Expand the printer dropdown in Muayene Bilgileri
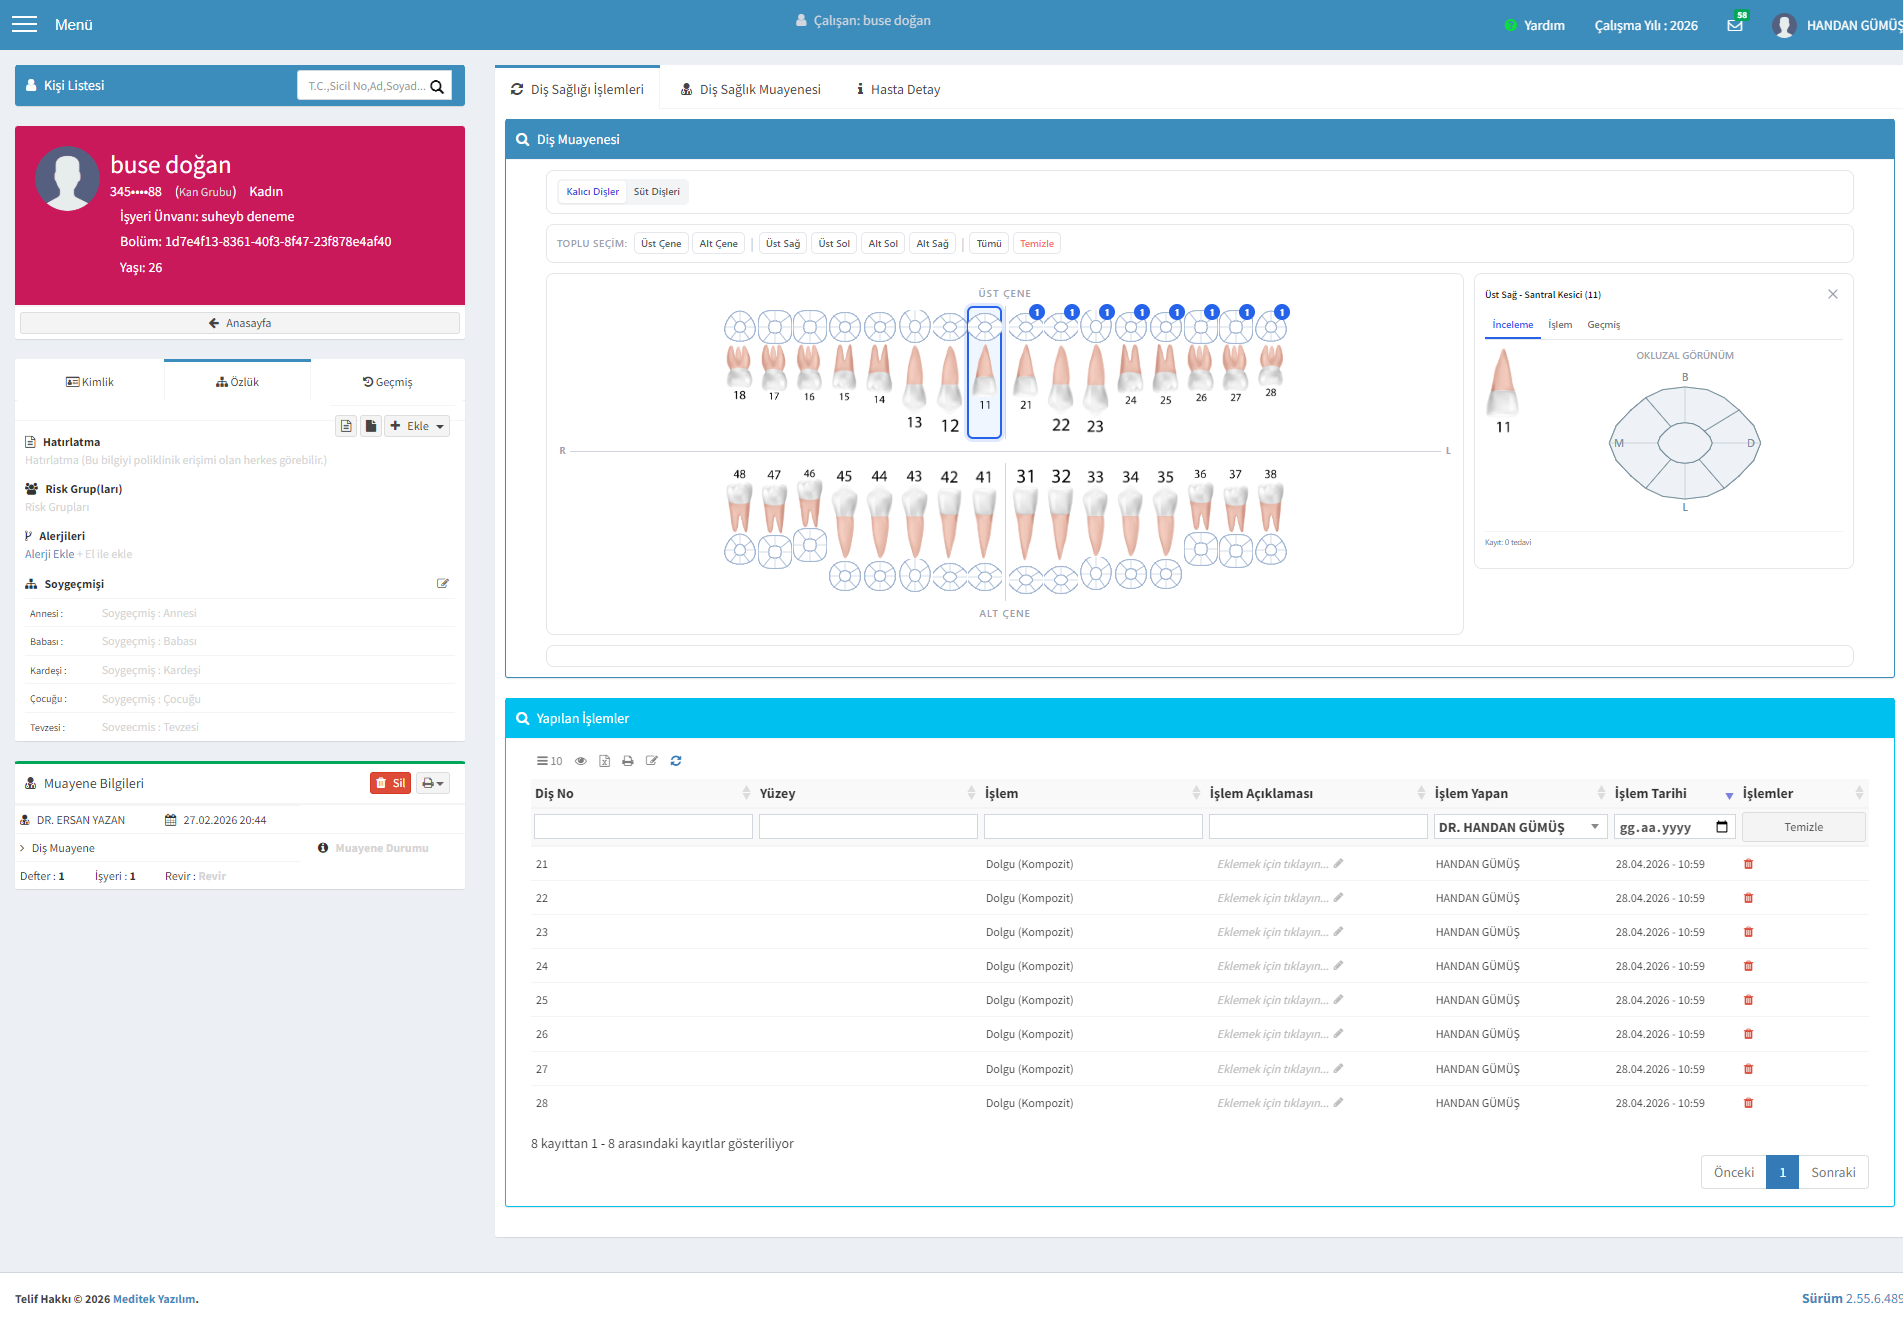The image size is (1903, 1323). point(433,783)
